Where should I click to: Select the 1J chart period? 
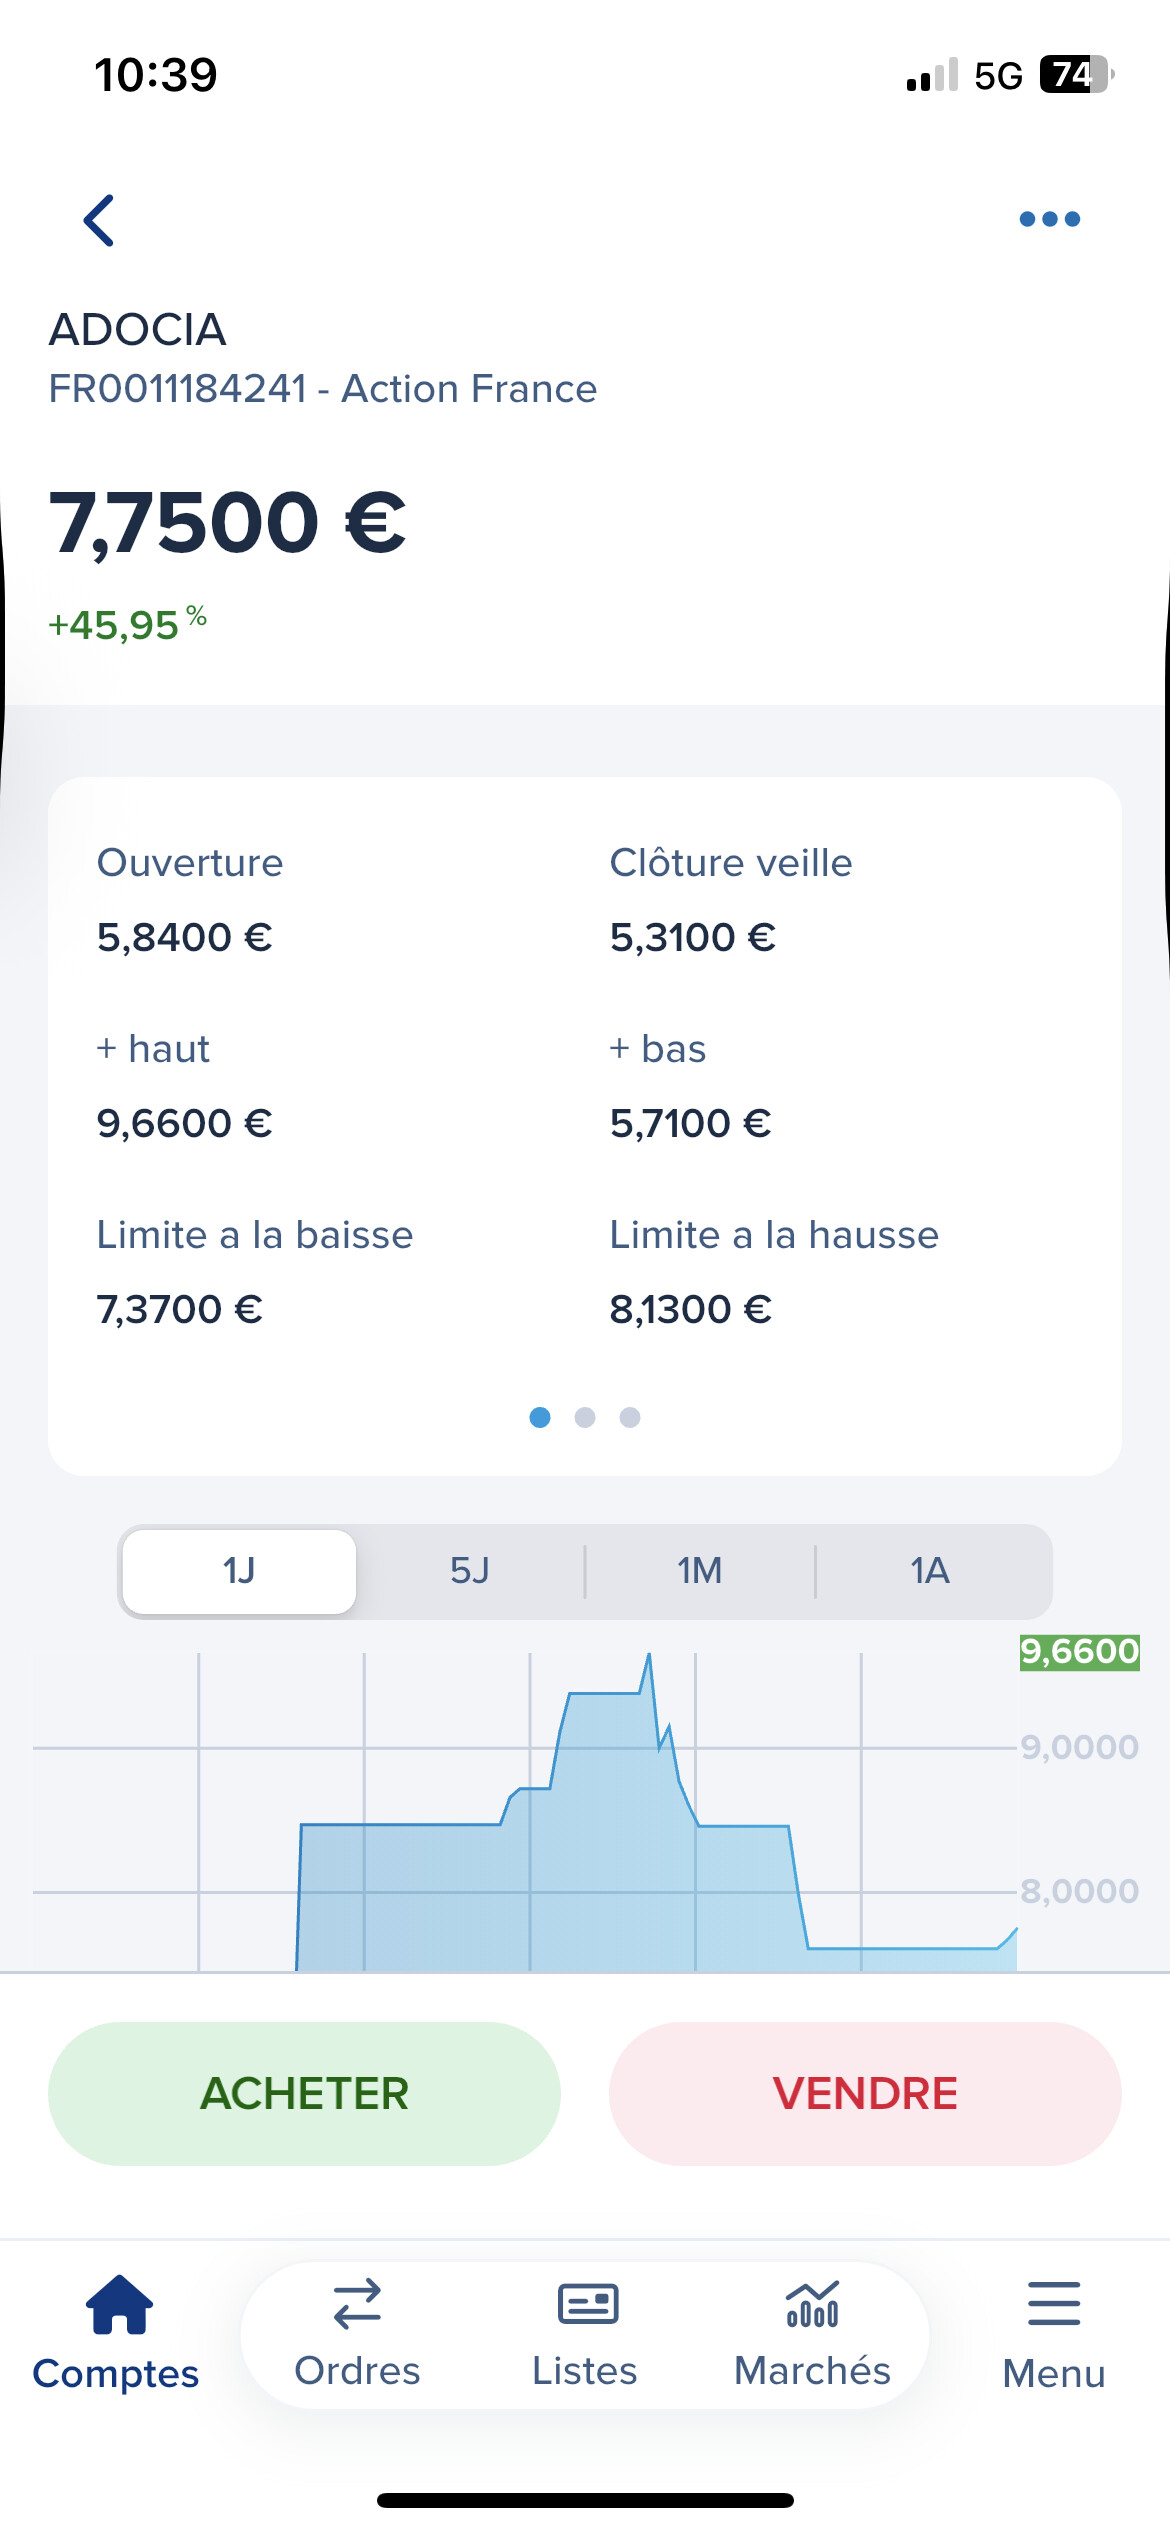click(x=239, y=1571)
